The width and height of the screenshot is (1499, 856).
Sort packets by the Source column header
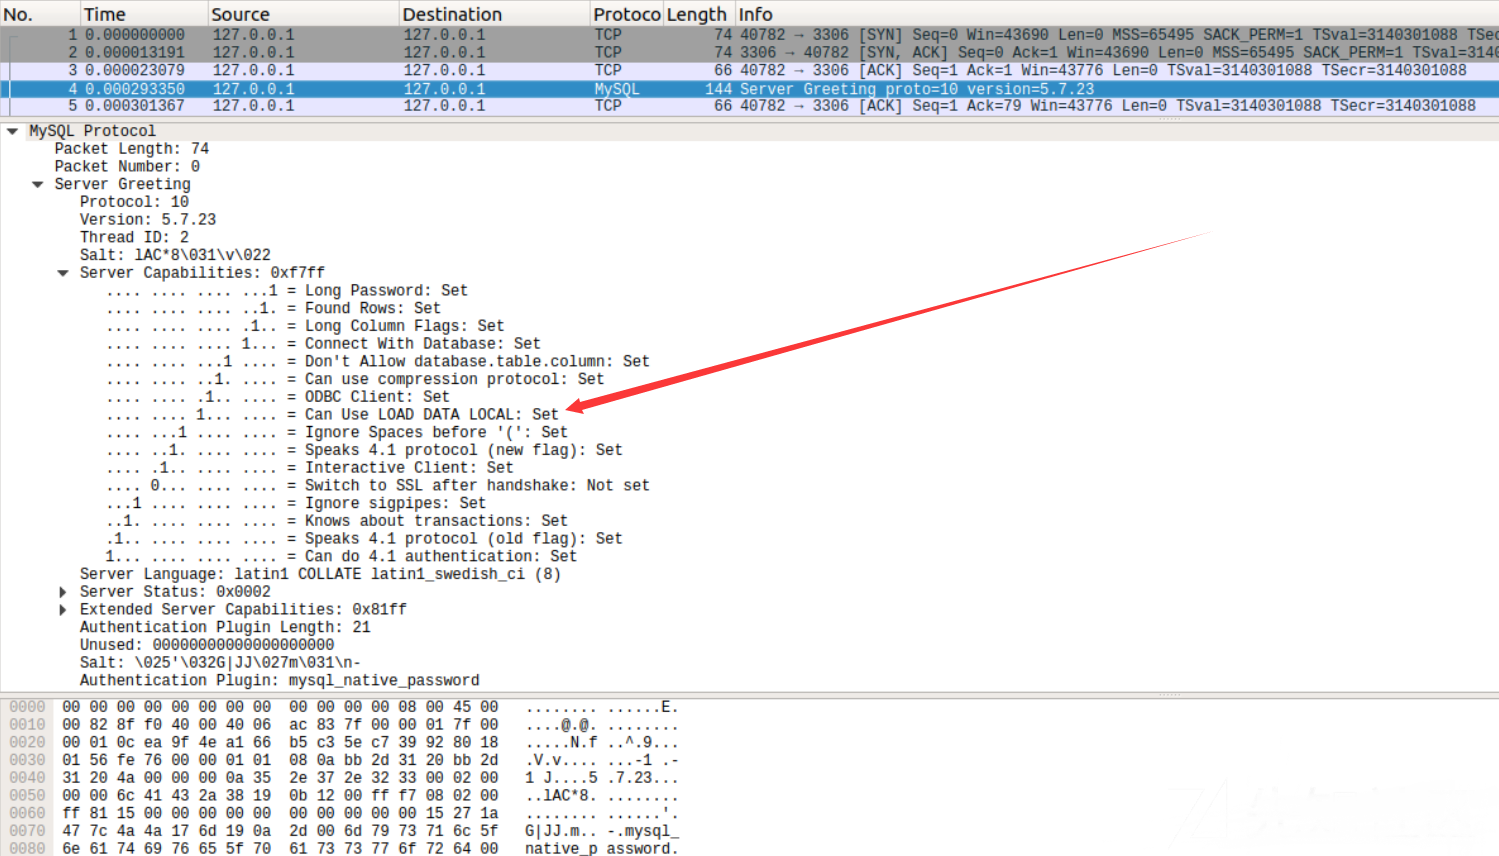(303, 14)
